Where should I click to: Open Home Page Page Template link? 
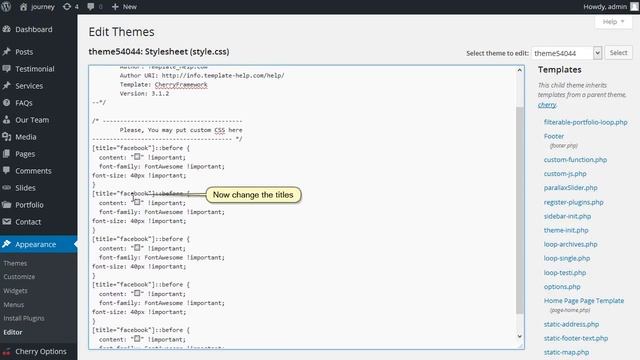[584, 300]
